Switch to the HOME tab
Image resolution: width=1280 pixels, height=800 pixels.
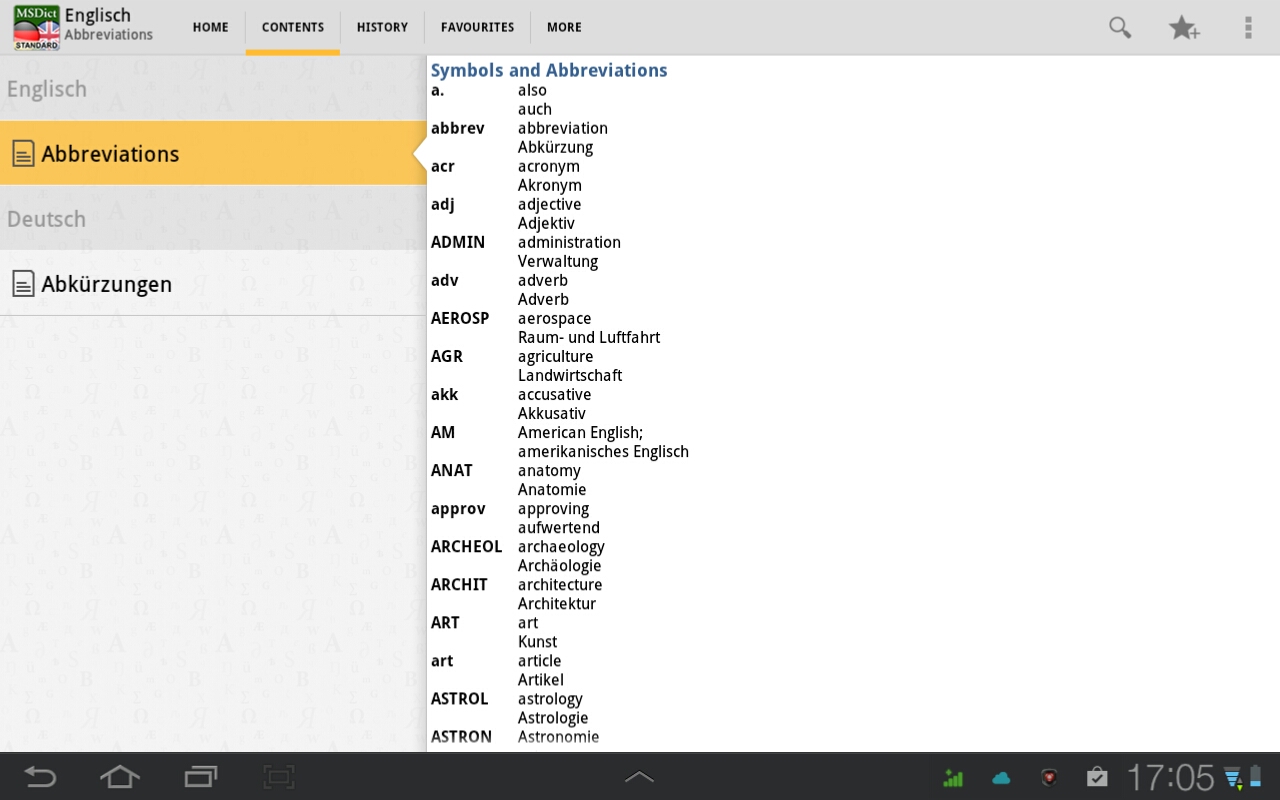pos(210,27)
